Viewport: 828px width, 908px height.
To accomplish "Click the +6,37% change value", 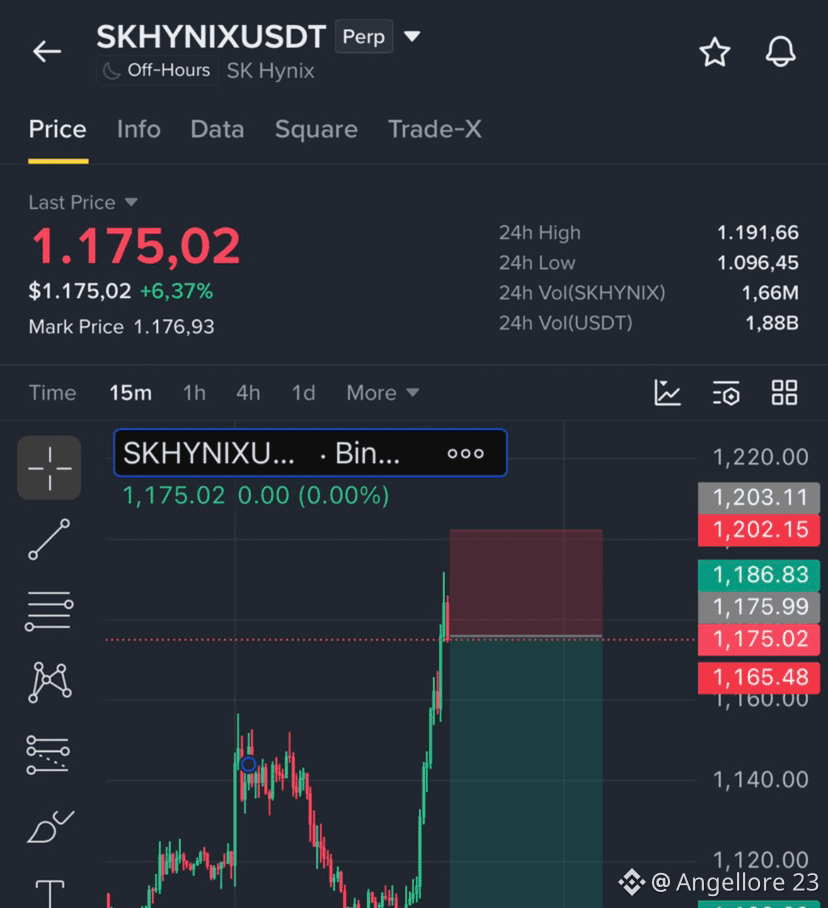I will pos(177,291).
